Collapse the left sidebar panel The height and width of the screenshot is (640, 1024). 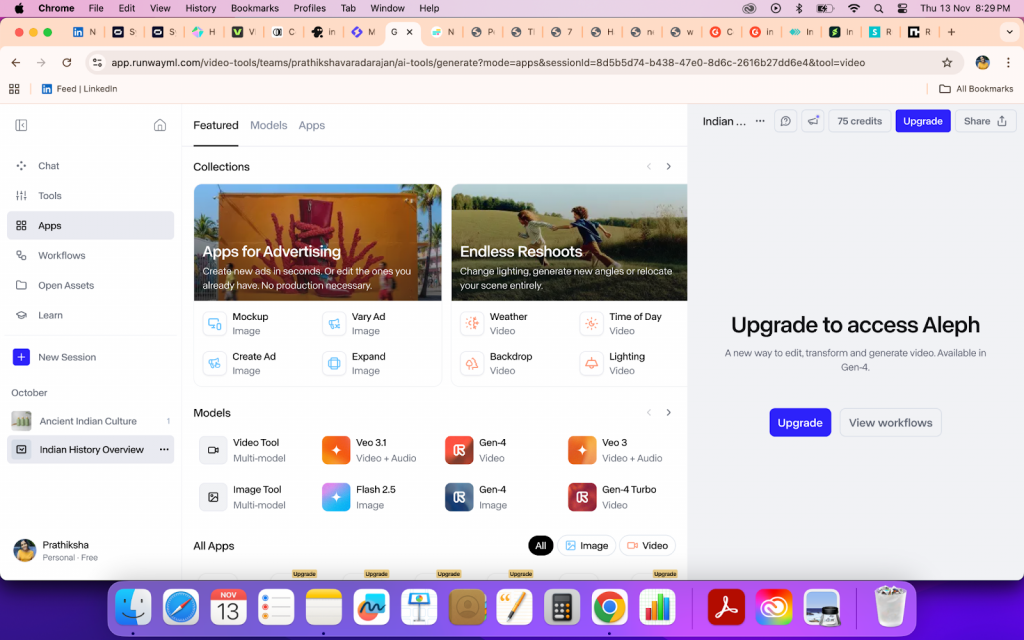point(21,125)
